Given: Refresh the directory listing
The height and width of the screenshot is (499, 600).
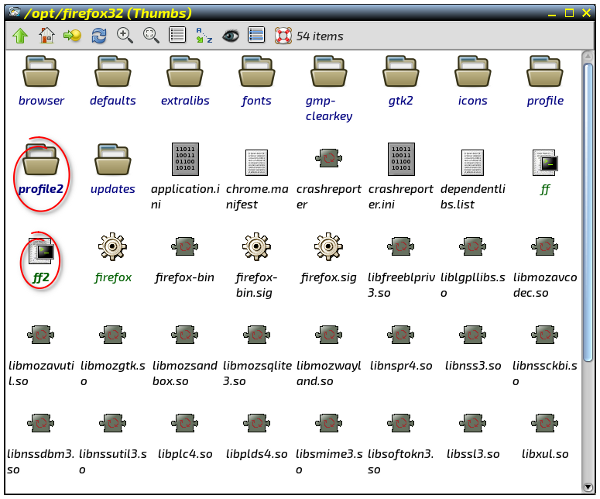Looking at the screenshot, I should (x=98, y=36).
